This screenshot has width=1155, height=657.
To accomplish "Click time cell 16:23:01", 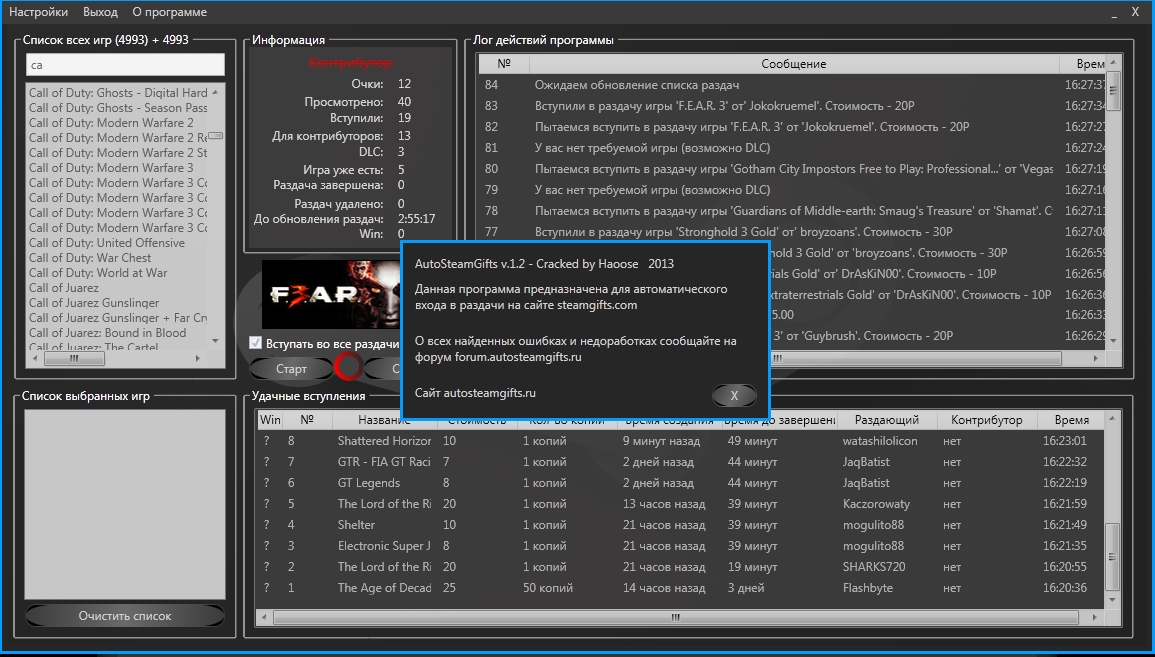I will pos(1064,441).
